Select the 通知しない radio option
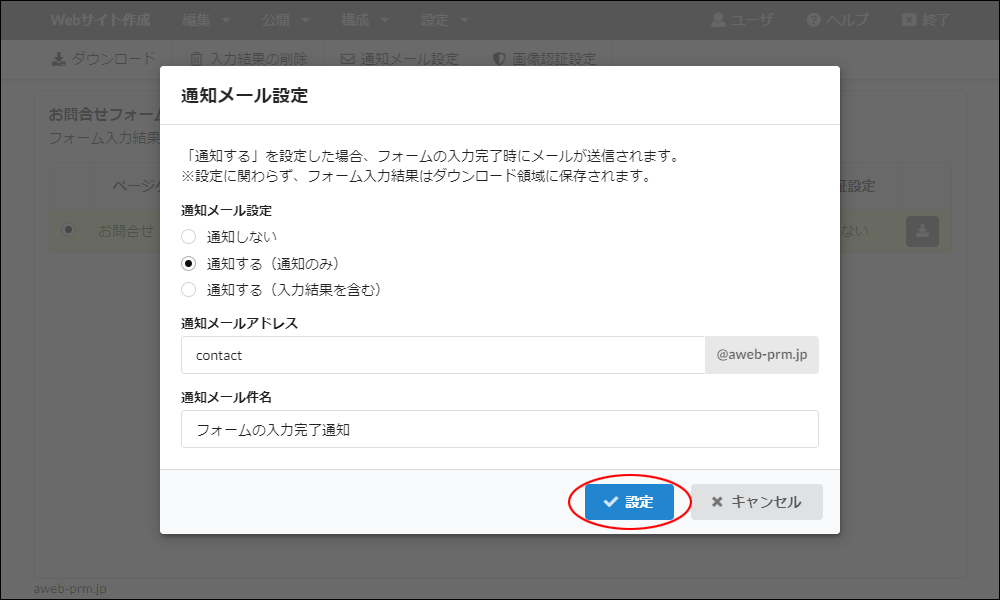The image size is (1000, 600). coord(188,237)
